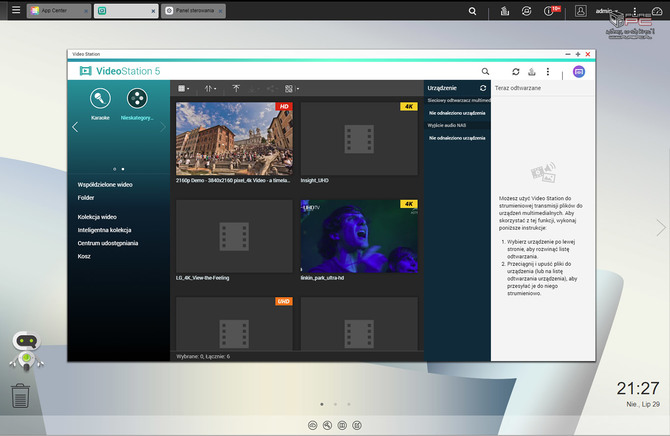The image size is (670, 436).
Task: Refresh the Urządzenie device list
Action: coord(483,88)
